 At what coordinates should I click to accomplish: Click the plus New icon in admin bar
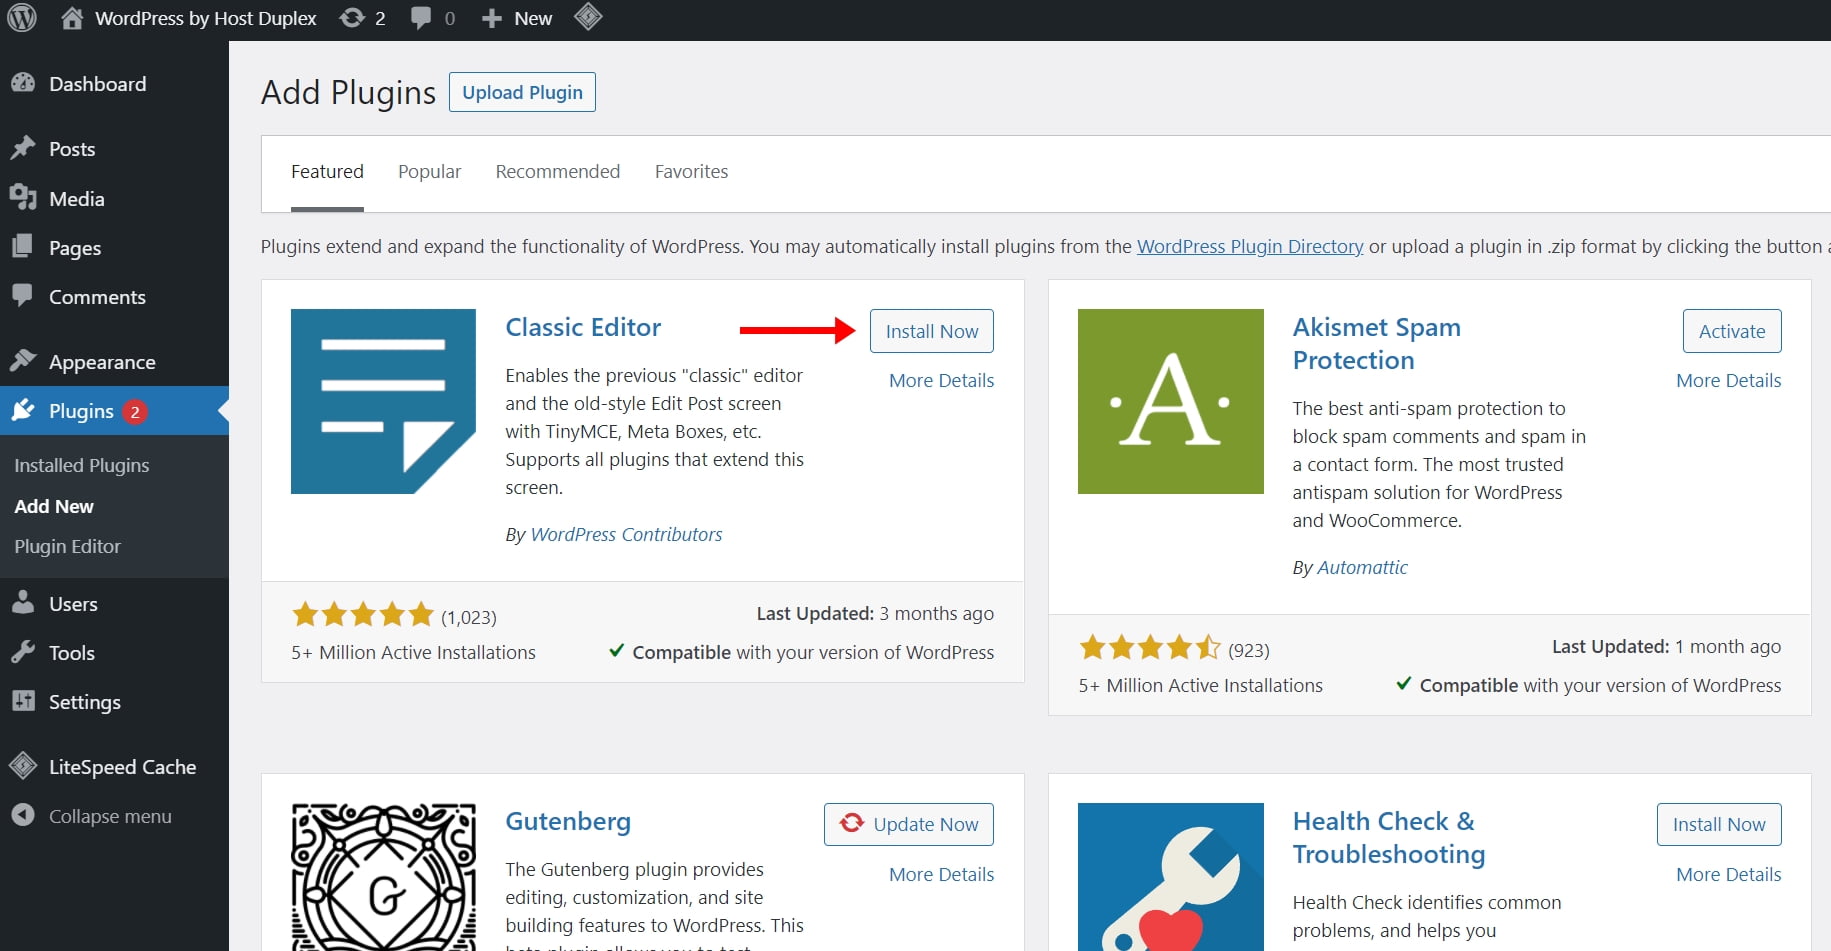(x=491, y=18)
